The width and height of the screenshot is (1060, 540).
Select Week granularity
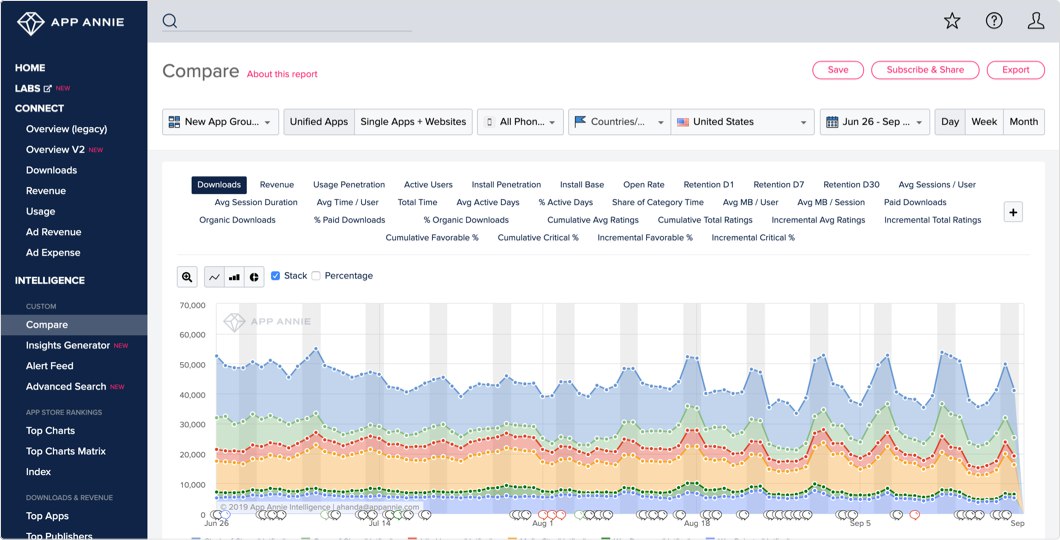[x=984, y=122]
